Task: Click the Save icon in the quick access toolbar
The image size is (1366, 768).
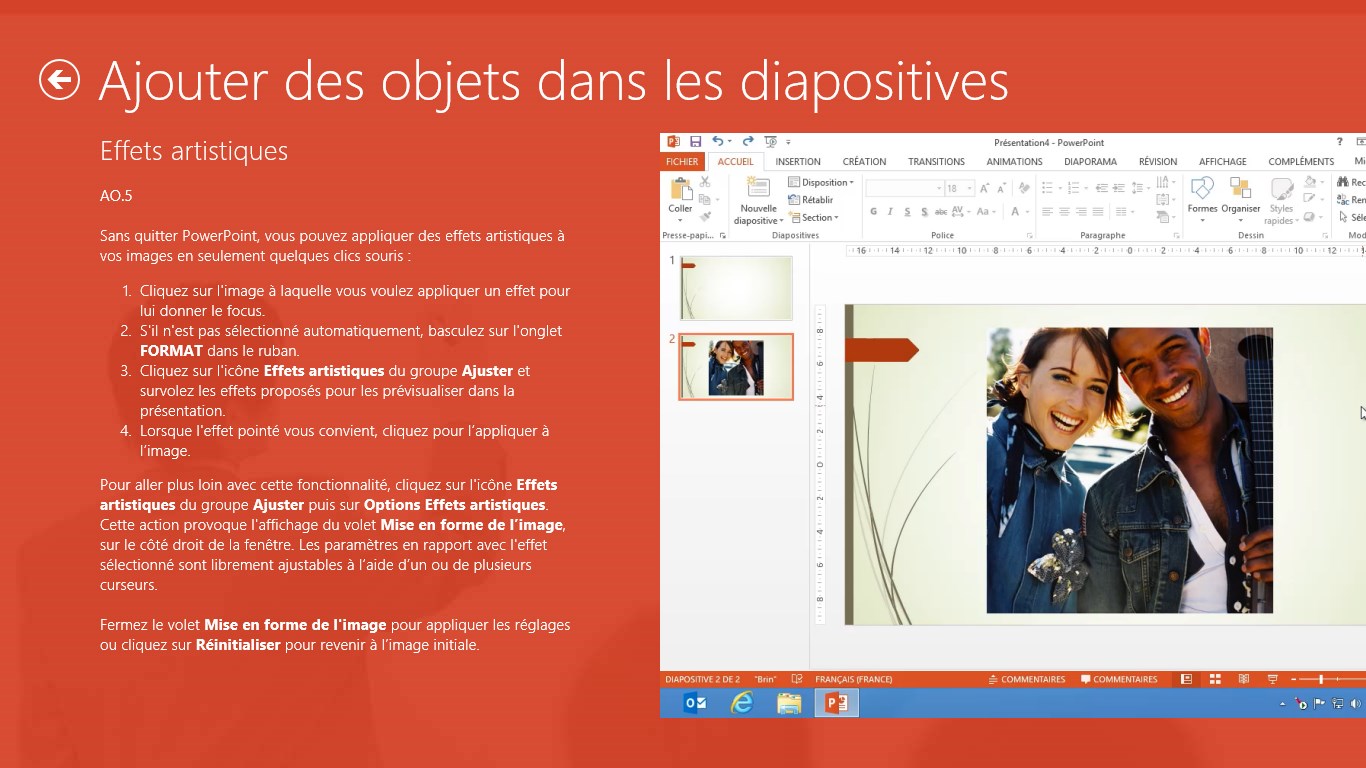Action: point(695,142)
